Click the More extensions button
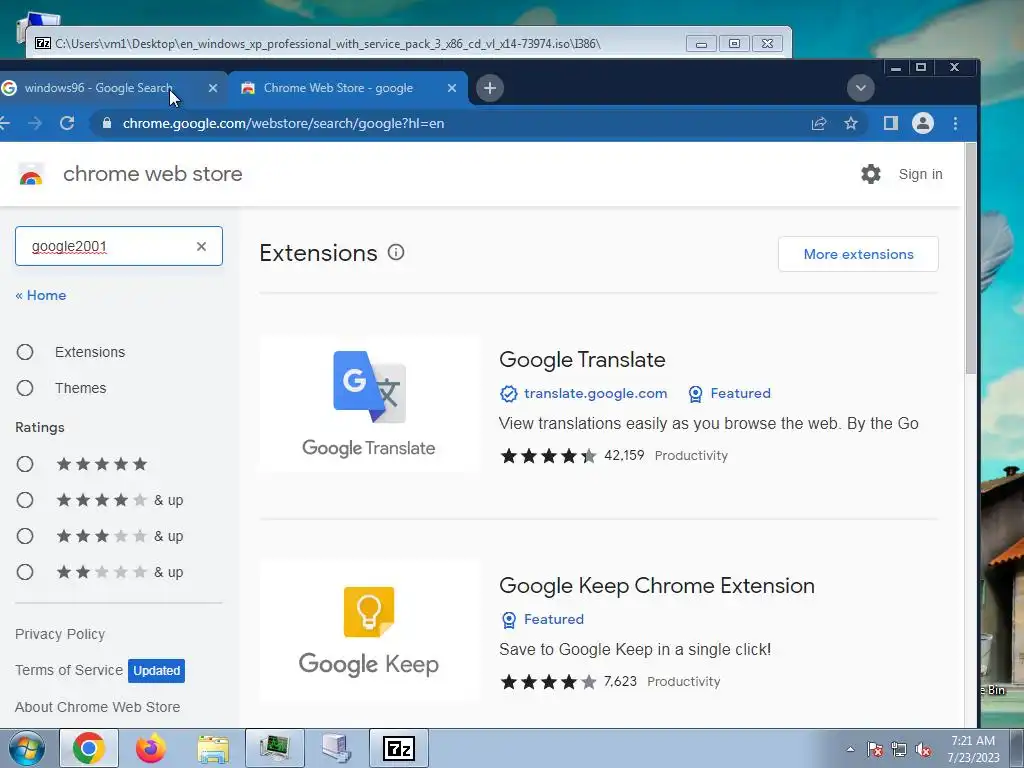Image resolution: width=1024 pixels, height=768 pixels. (858, 254)
